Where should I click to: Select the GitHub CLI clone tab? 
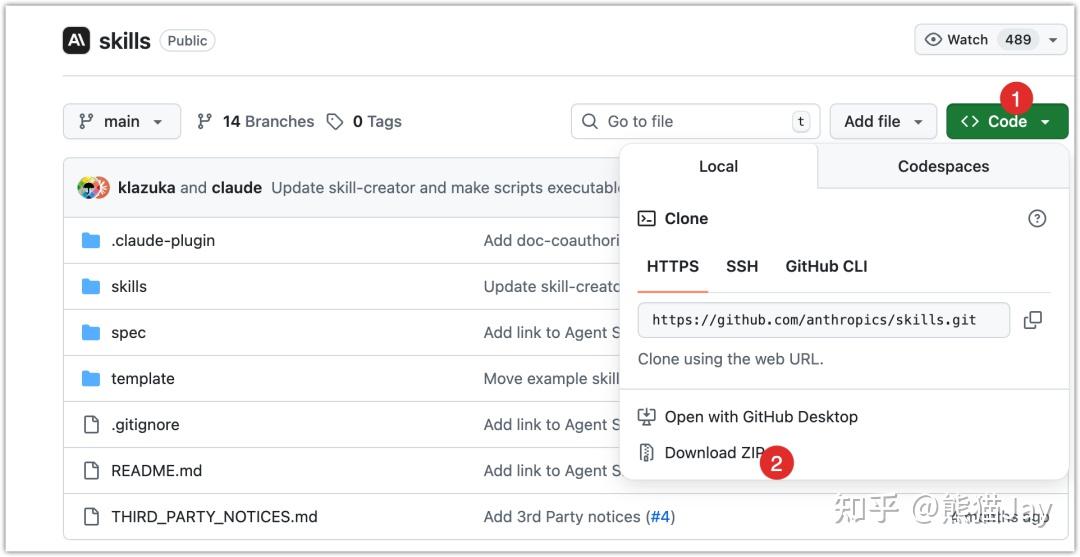click(826, 266)
